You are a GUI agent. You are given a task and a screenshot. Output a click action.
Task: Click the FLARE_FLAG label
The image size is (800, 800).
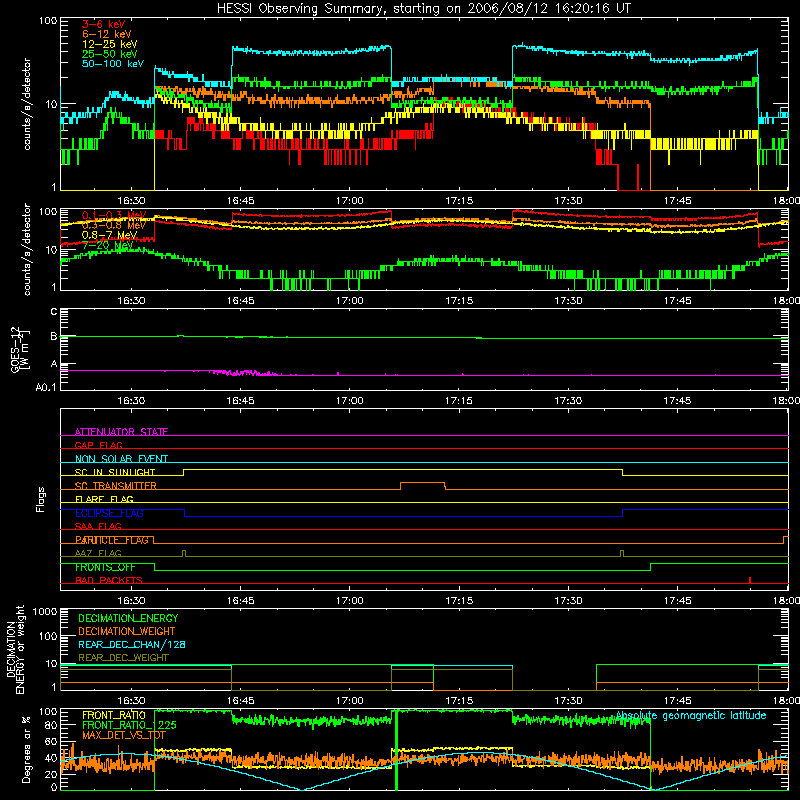104,499
